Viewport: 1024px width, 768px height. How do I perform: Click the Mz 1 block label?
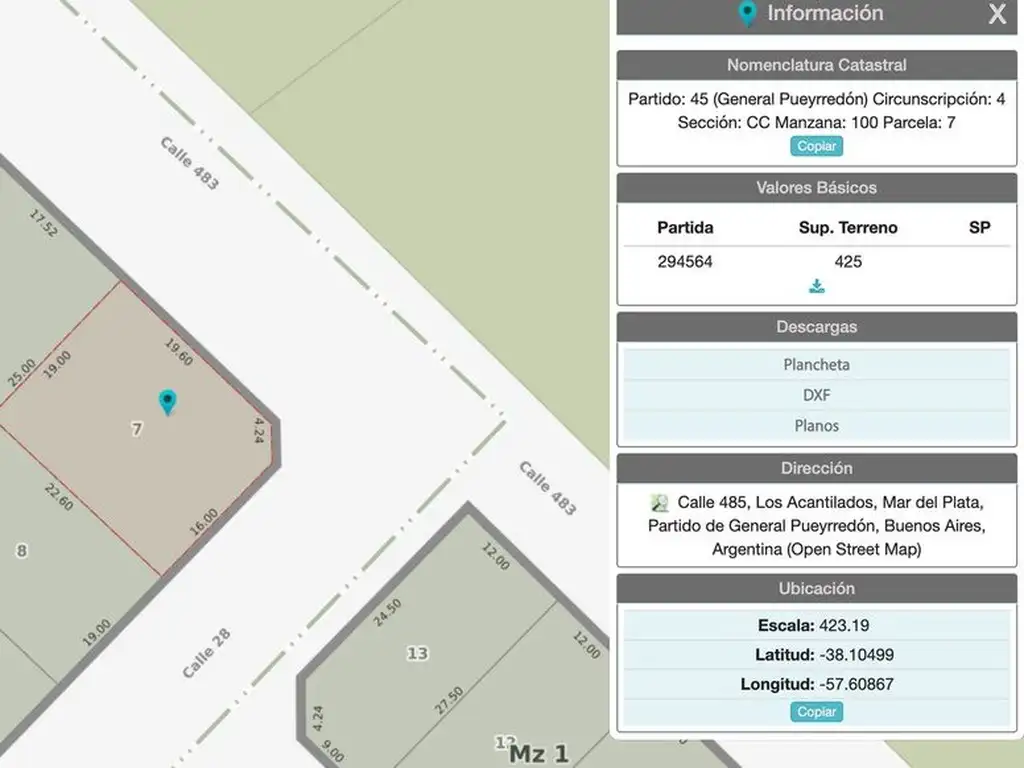(539, 753)
